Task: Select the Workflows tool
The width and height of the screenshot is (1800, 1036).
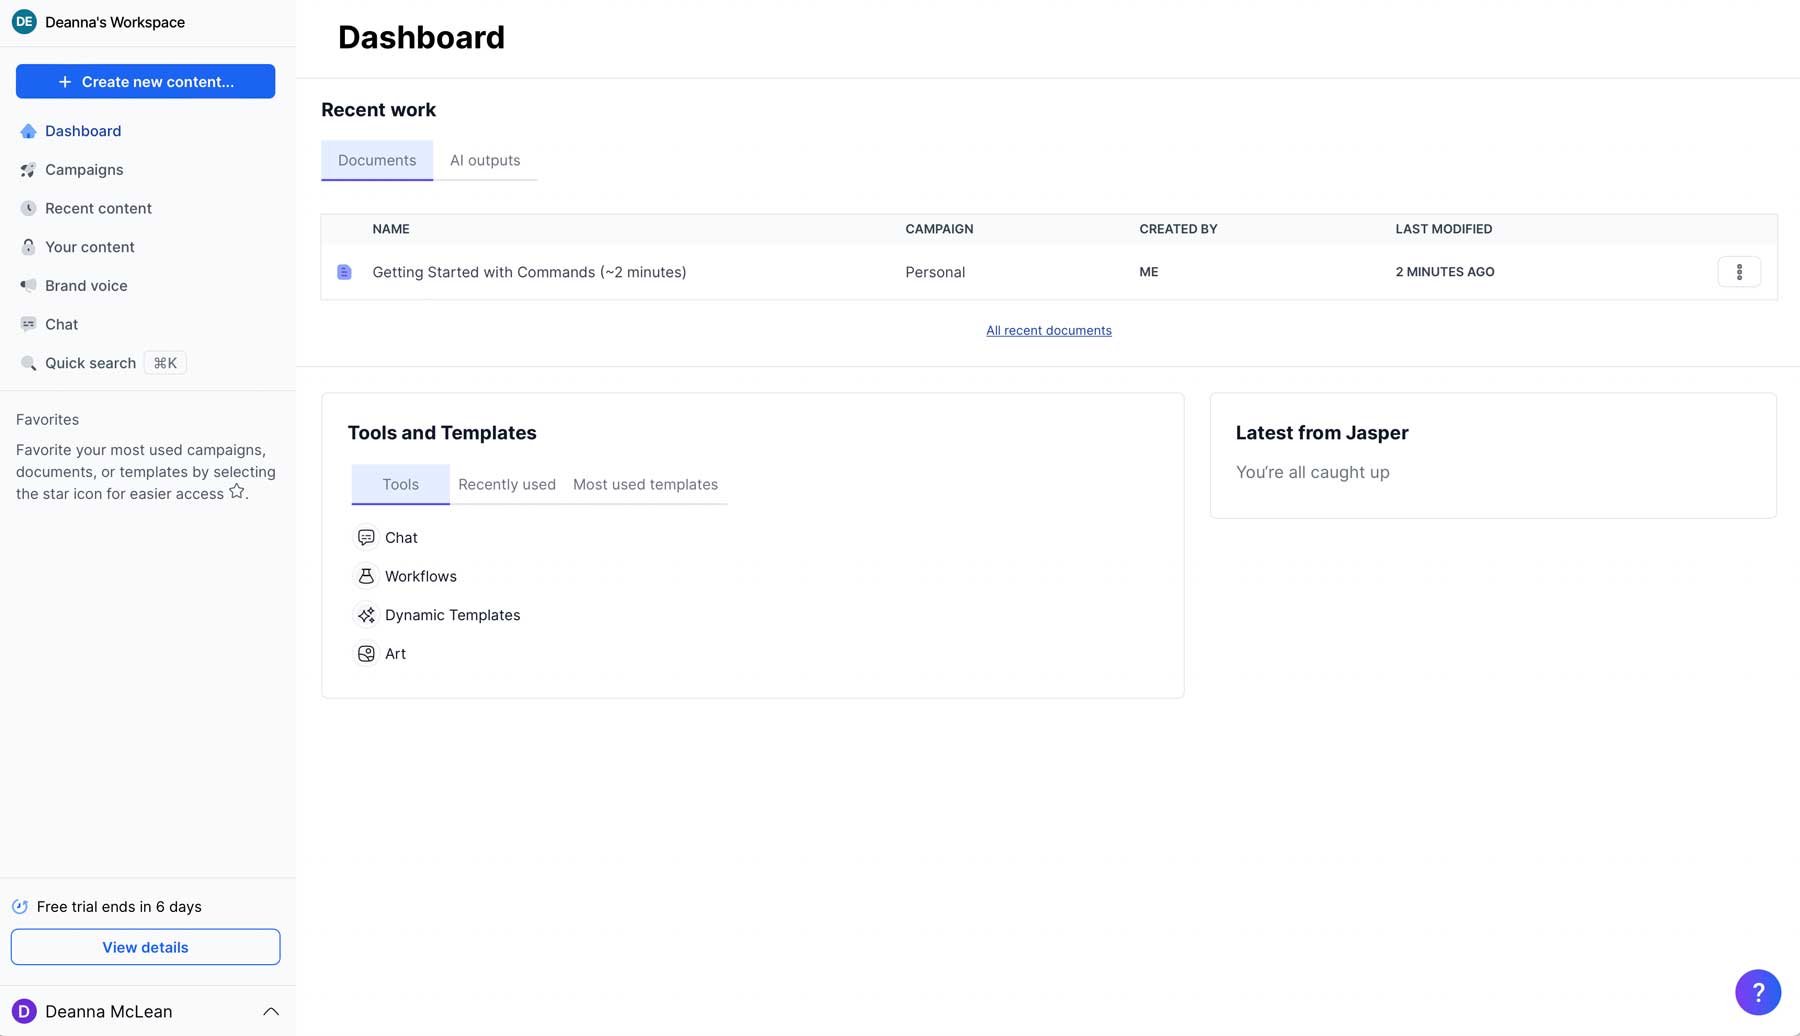Action: tap(420, 576)
